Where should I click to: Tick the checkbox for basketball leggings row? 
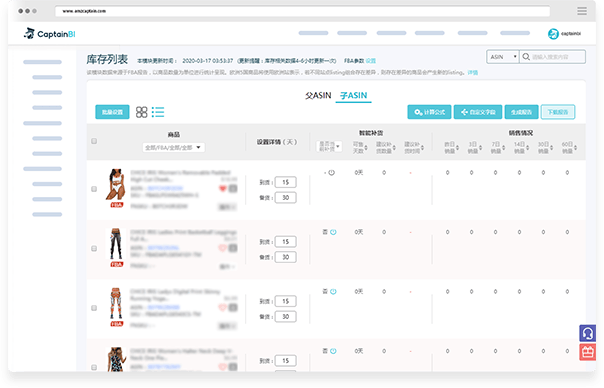pos(94,249)
